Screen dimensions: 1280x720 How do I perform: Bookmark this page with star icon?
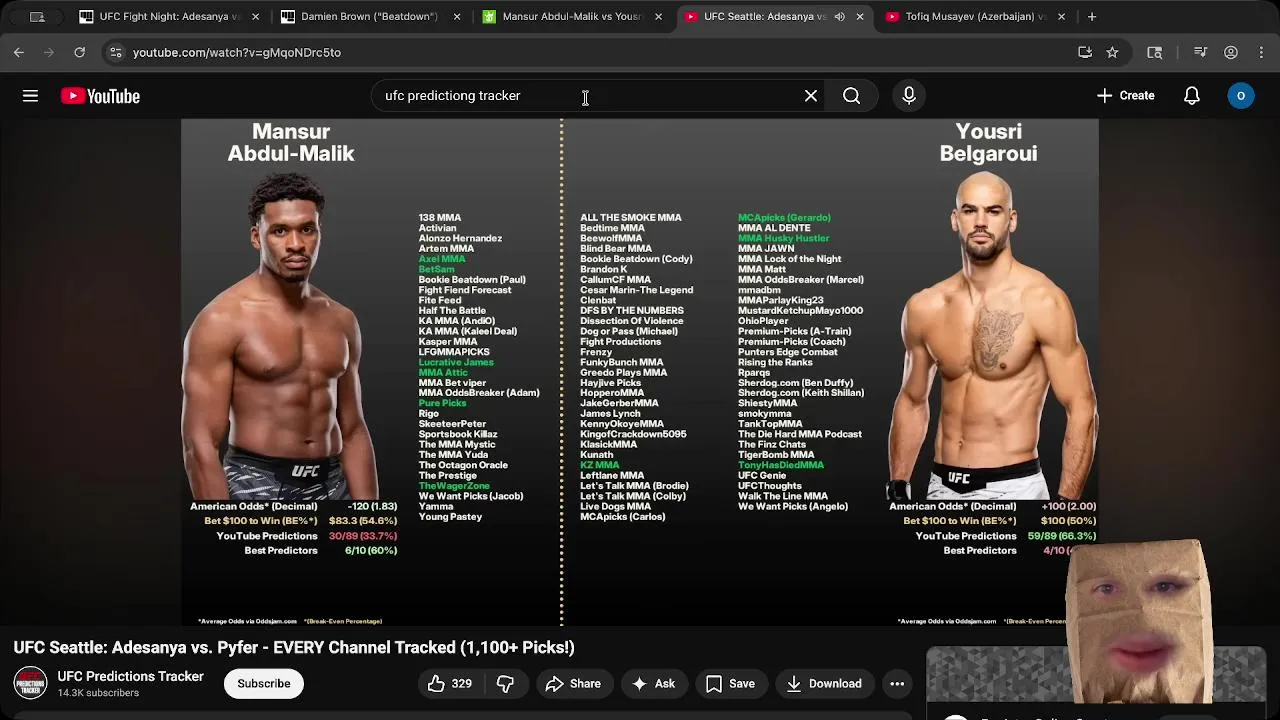pos(1112,52)
